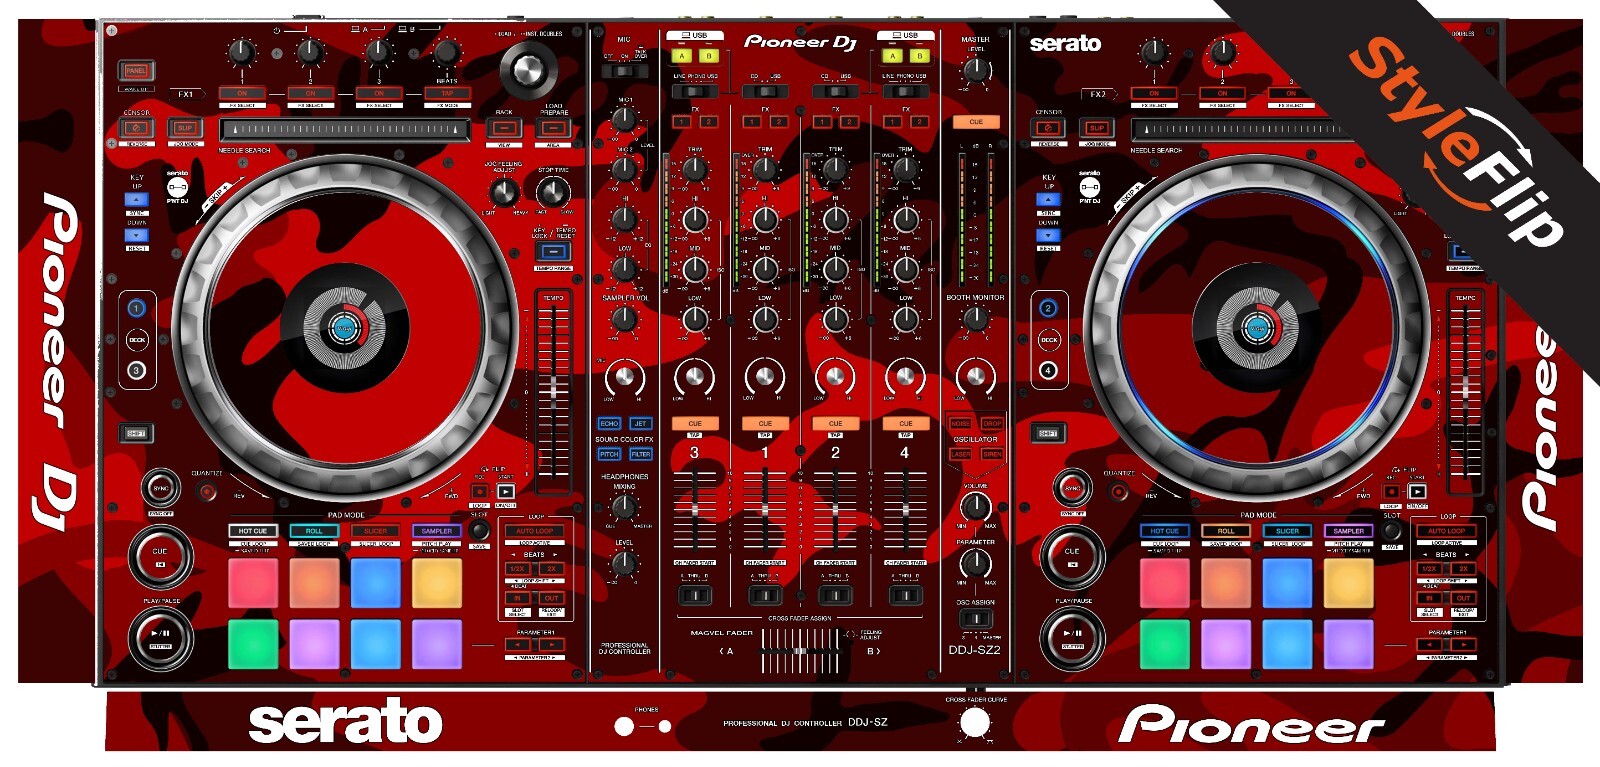Hold the left deck SHIFT button

(136, 433)
